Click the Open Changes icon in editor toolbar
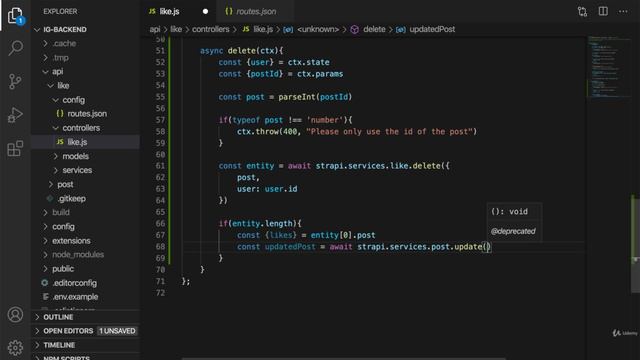Image resolution: width=640 pixels, height=360 pixels. pos(582,11)
